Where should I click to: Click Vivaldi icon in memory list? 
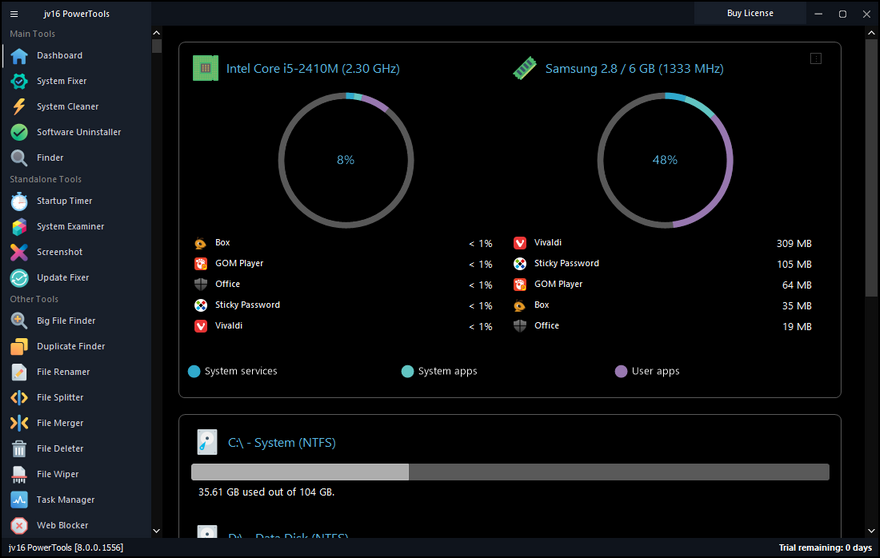point(520,243)
